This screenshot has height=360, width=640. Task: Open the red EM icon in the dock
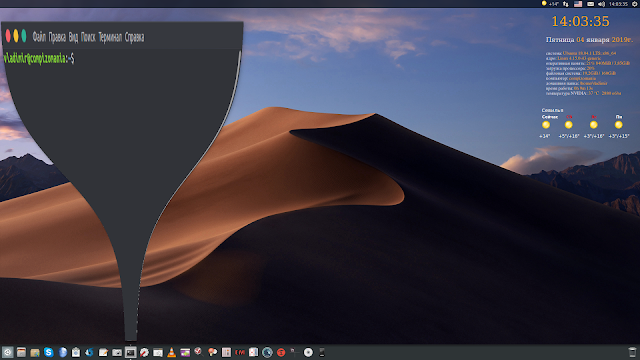(240, 352)
